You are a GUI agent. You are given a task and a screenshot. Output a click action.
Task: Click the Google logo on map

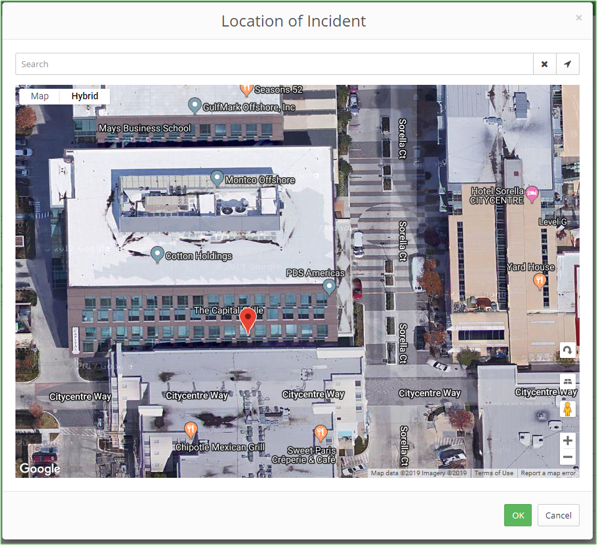coord(40,469)
